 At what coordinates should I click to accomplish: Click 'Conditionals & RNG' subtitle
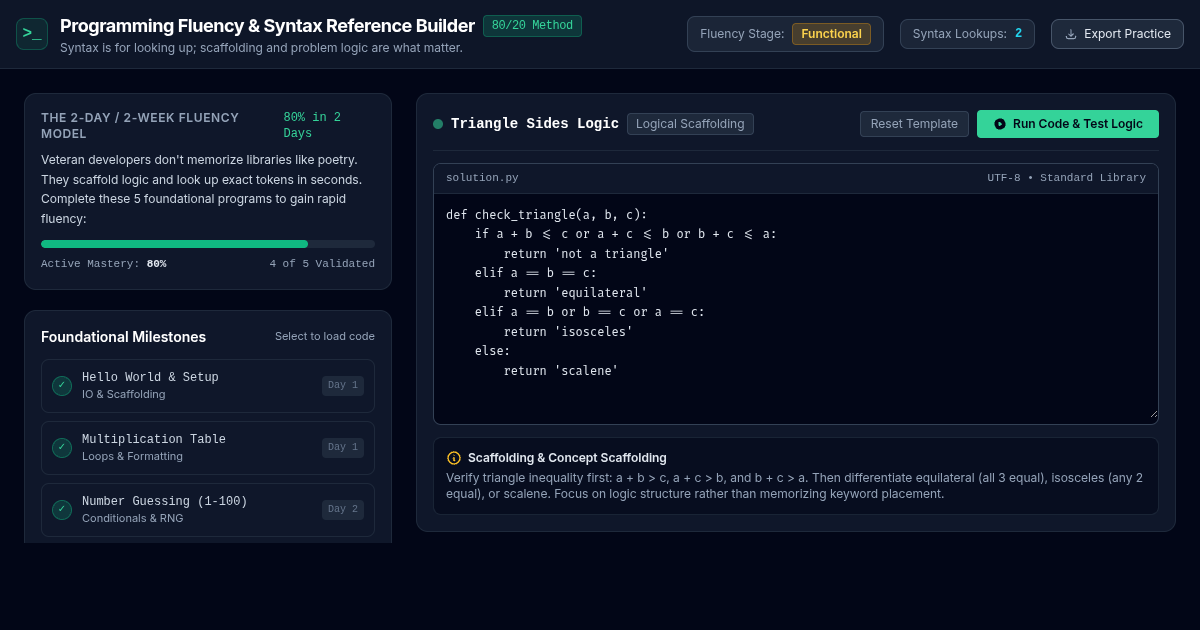click(133, 518)
